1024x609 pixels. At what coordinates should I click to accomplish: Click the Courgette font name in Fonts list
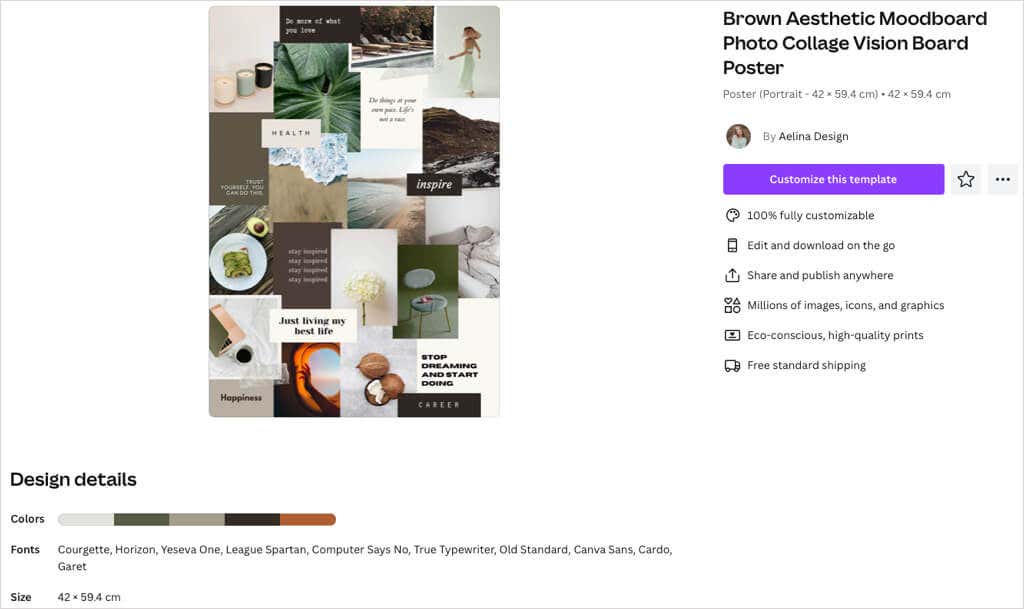(83, 549)
